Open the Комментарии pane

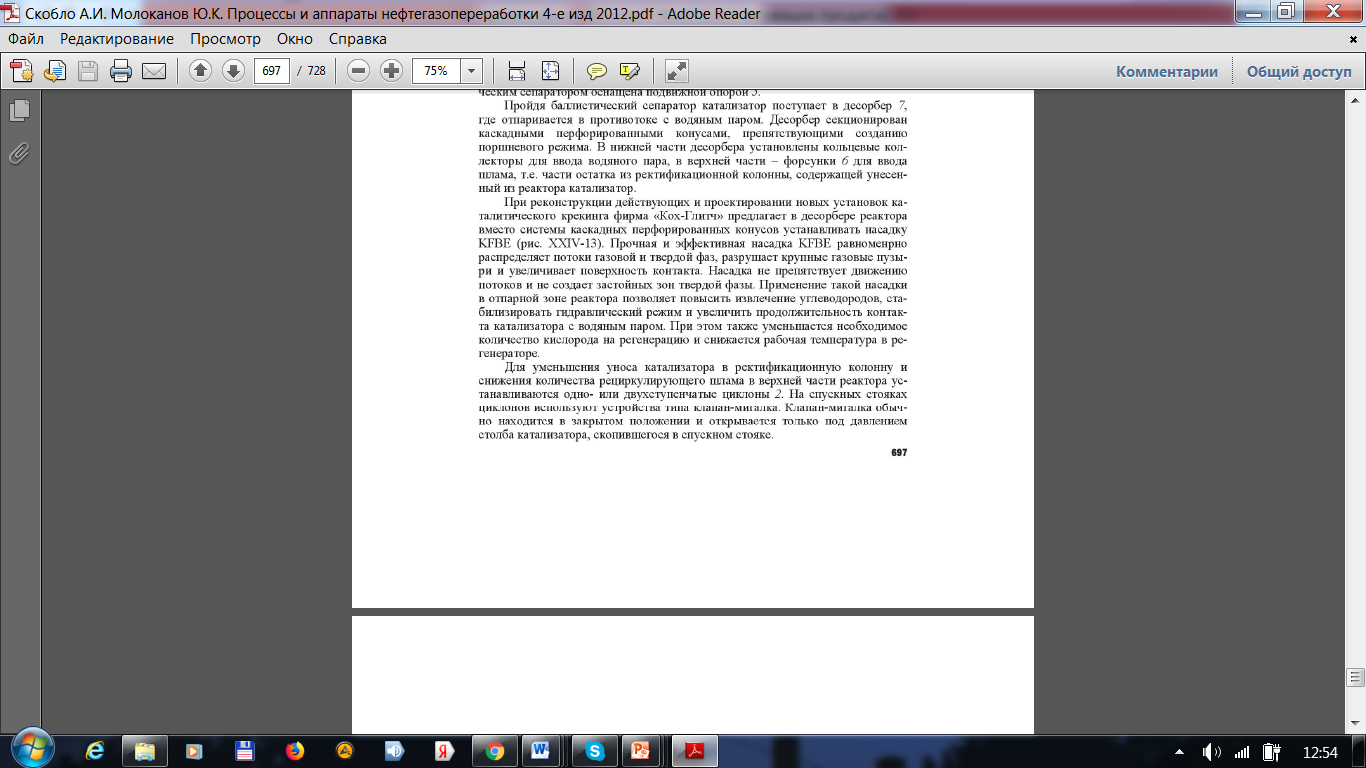[x=1167, y=72]
